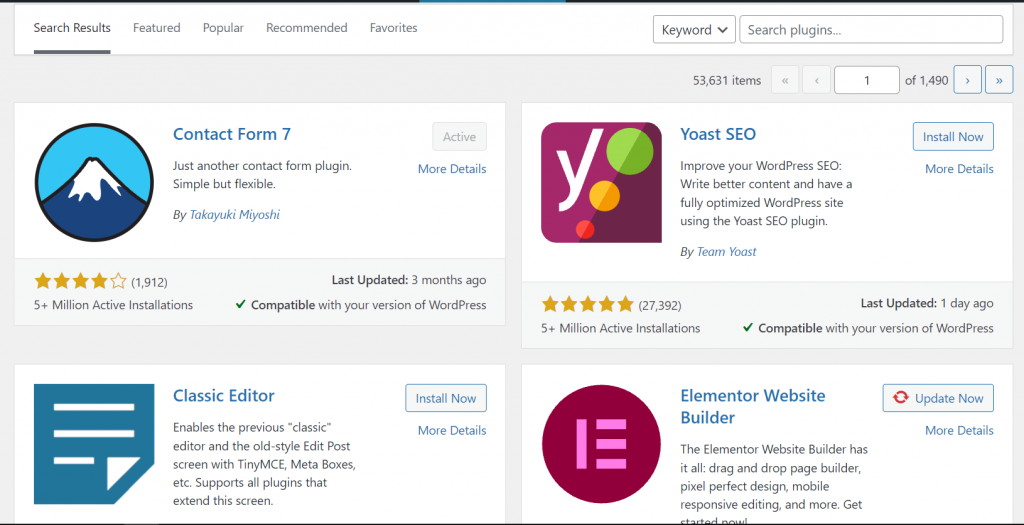Focus the Search plugins input field
The height and width of the screenshot is (525, 1024).
pyautogui.click(x=871, y=29)
